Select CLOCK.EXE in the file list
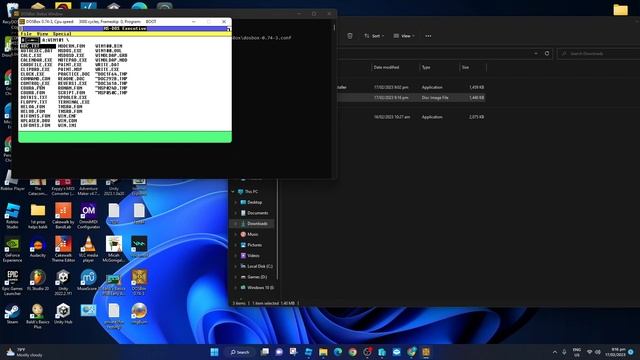 pos(32,74)
